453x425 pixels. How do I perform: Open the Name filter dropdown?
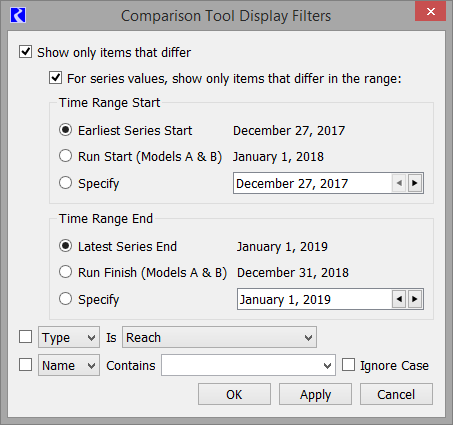click(x=69, y=365)
